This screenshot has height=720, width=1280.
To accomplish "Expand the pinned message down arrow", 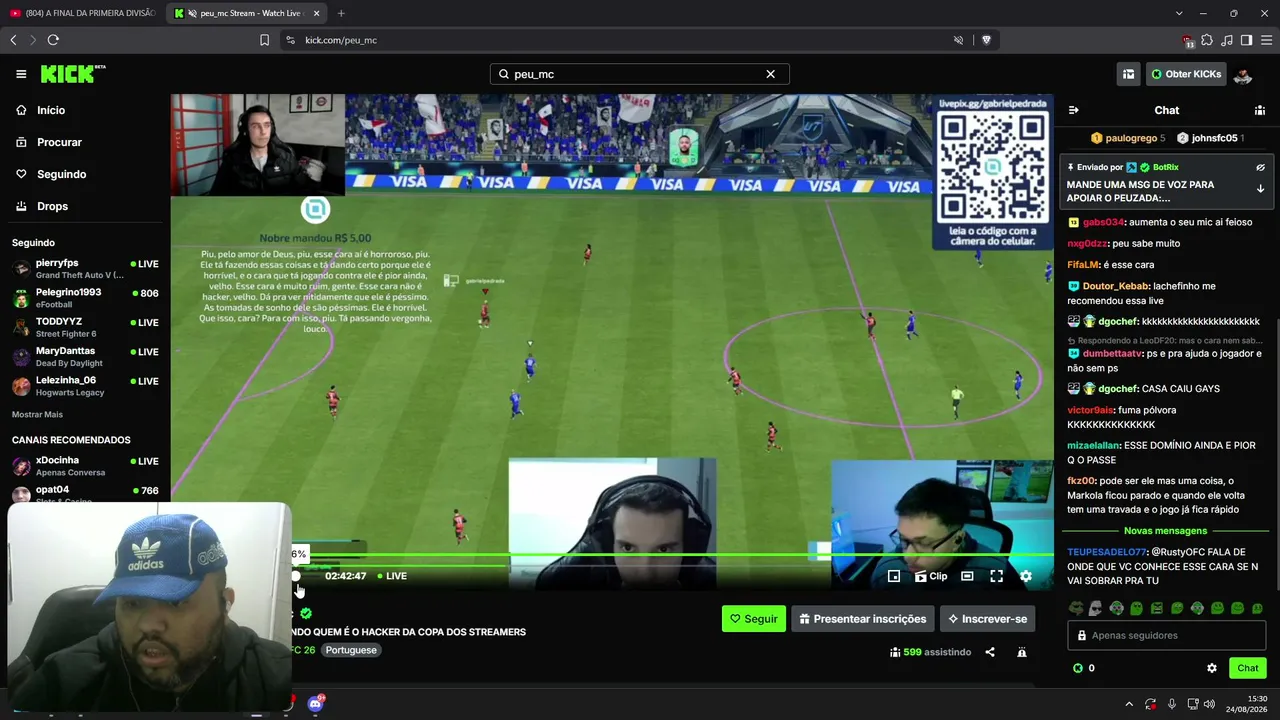I will tap(1260, 188).
